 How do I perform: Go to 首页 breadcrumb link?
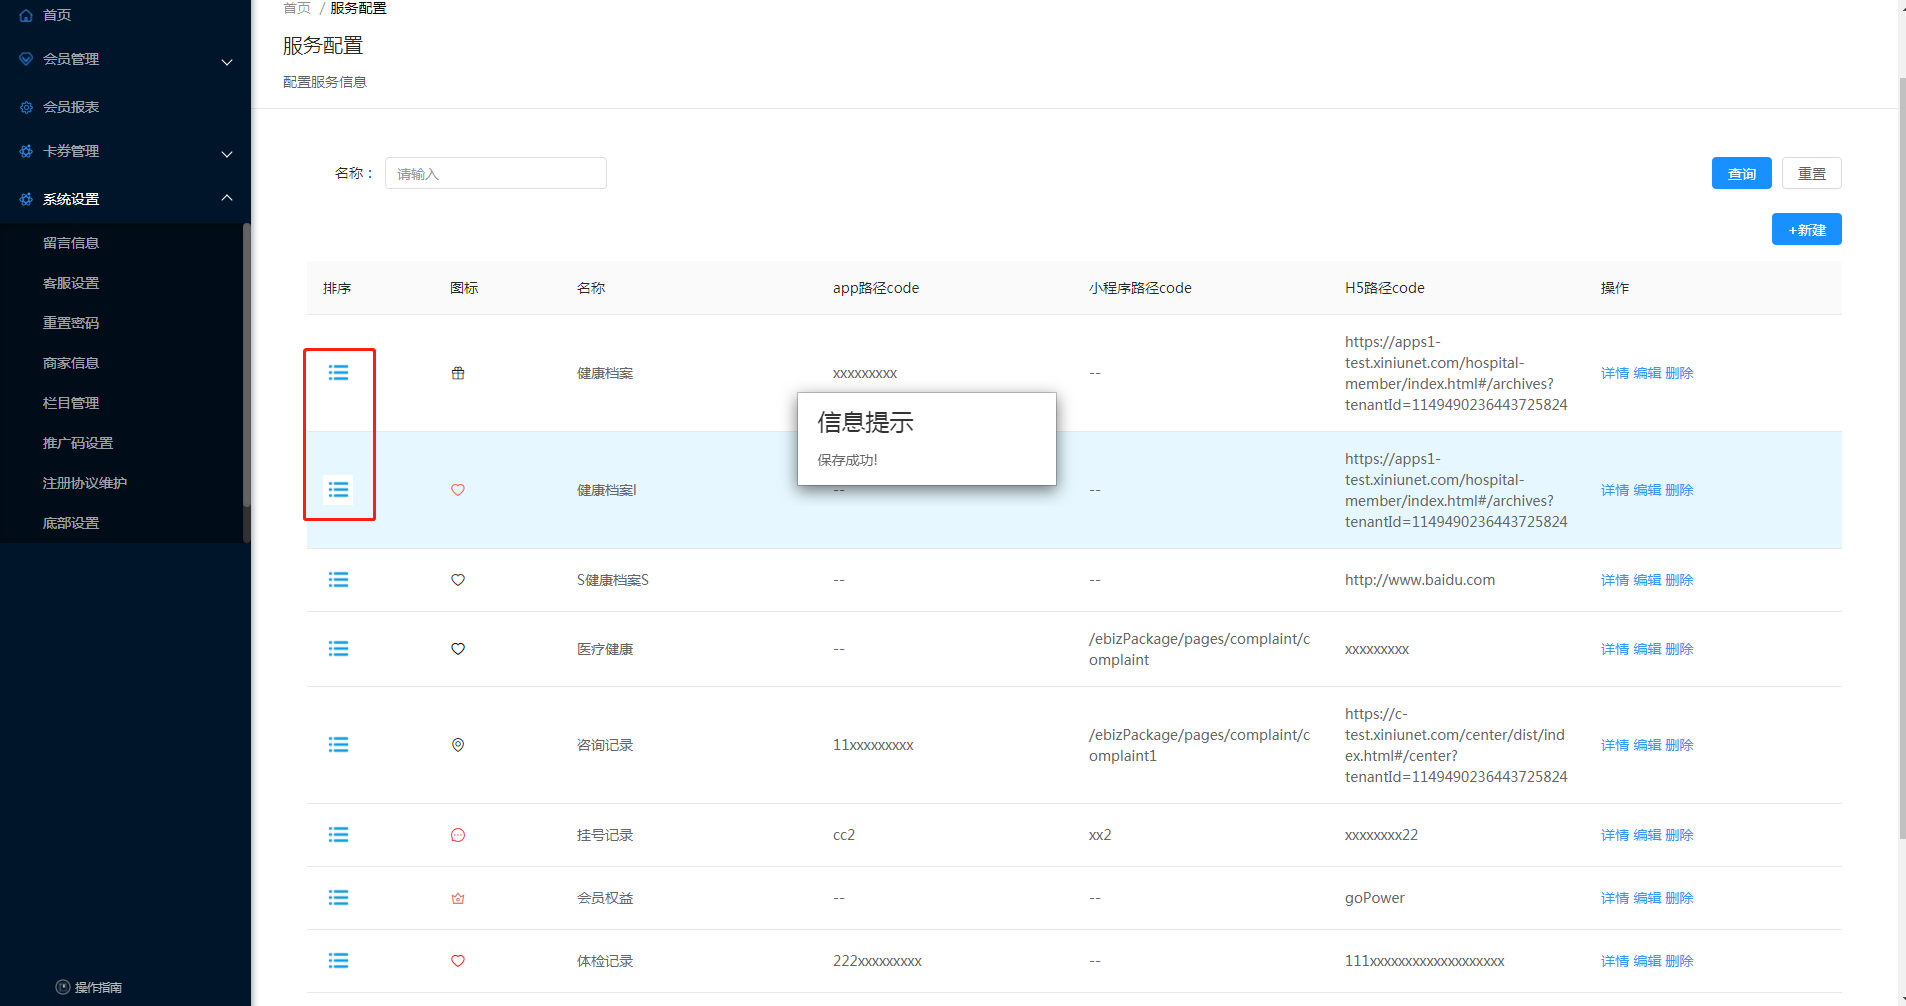297,8
